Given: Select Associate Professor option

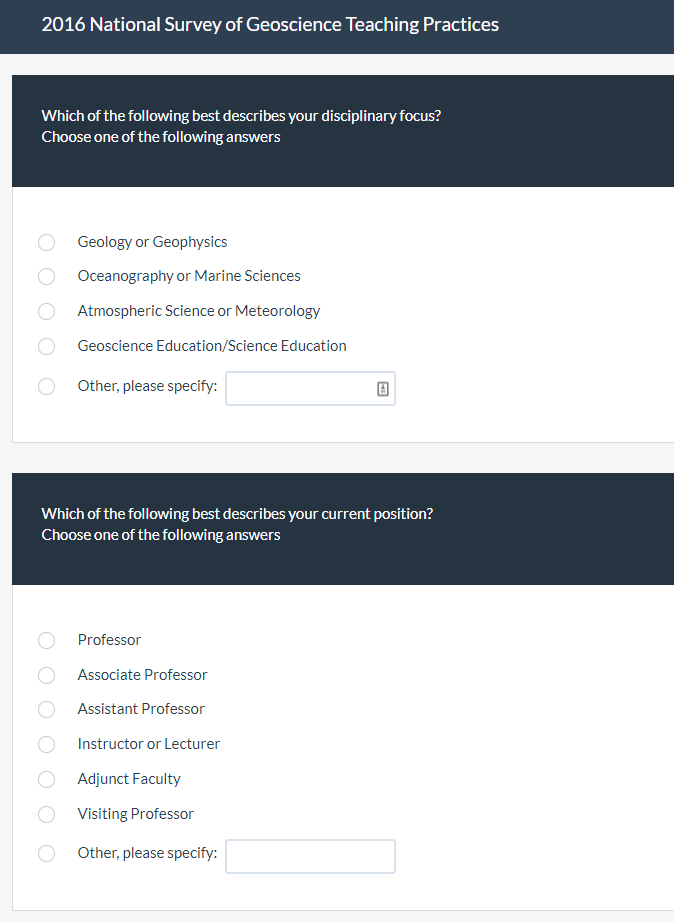Looking at the screenshot, I should (46, 675).
